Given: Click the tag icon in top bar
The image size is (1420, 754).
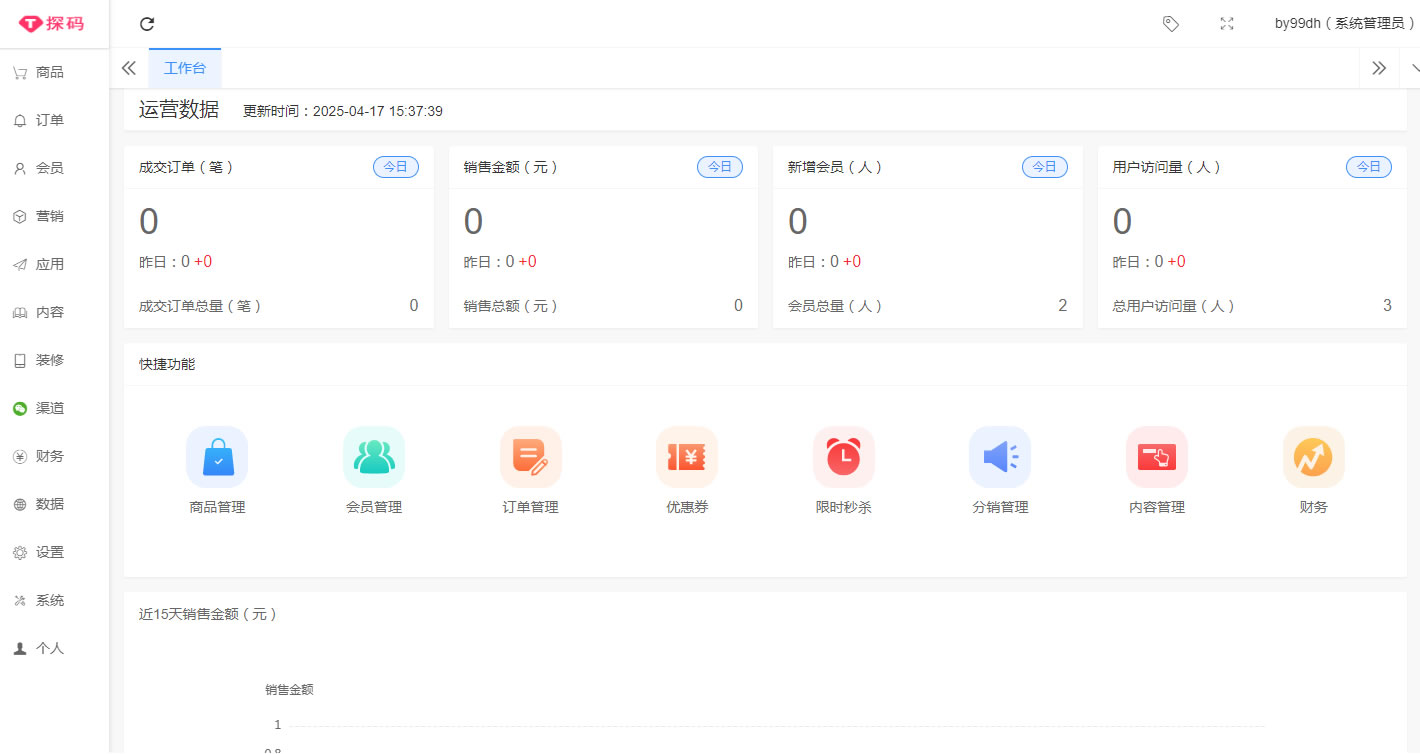Looking at the screenshot, I should click(x=1171, y=24).
